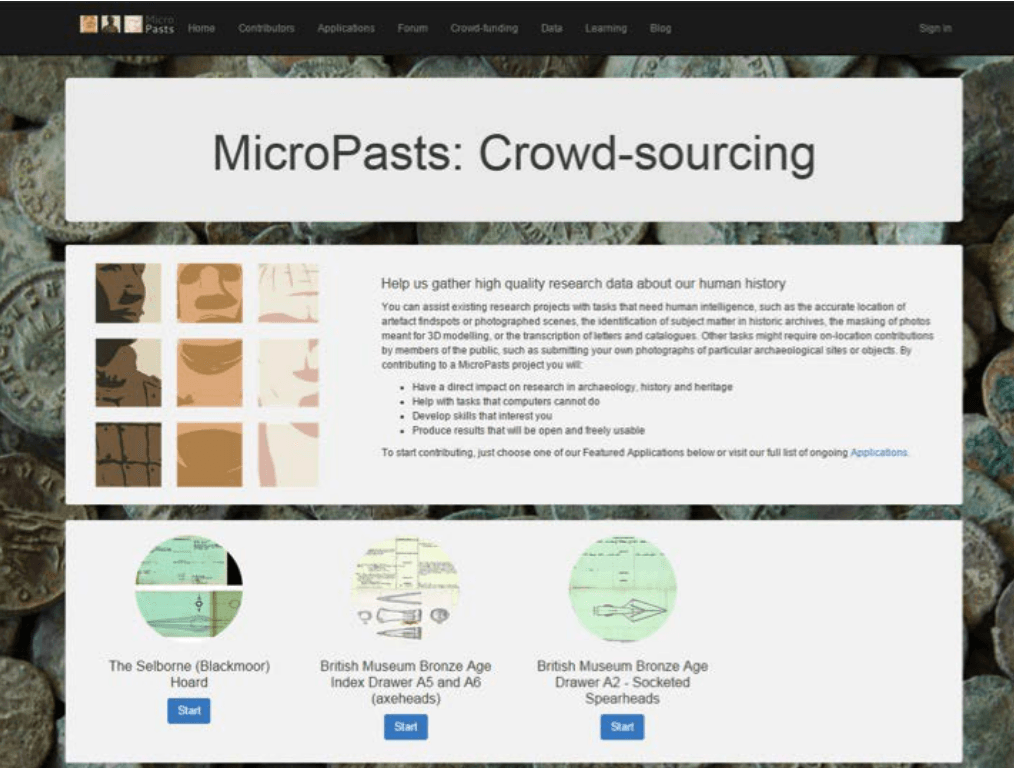Click the 'MicroPasts: Crowd-sourcing' heading
Viewport: 1014px width, 768px height.
[x=514, y=153]
